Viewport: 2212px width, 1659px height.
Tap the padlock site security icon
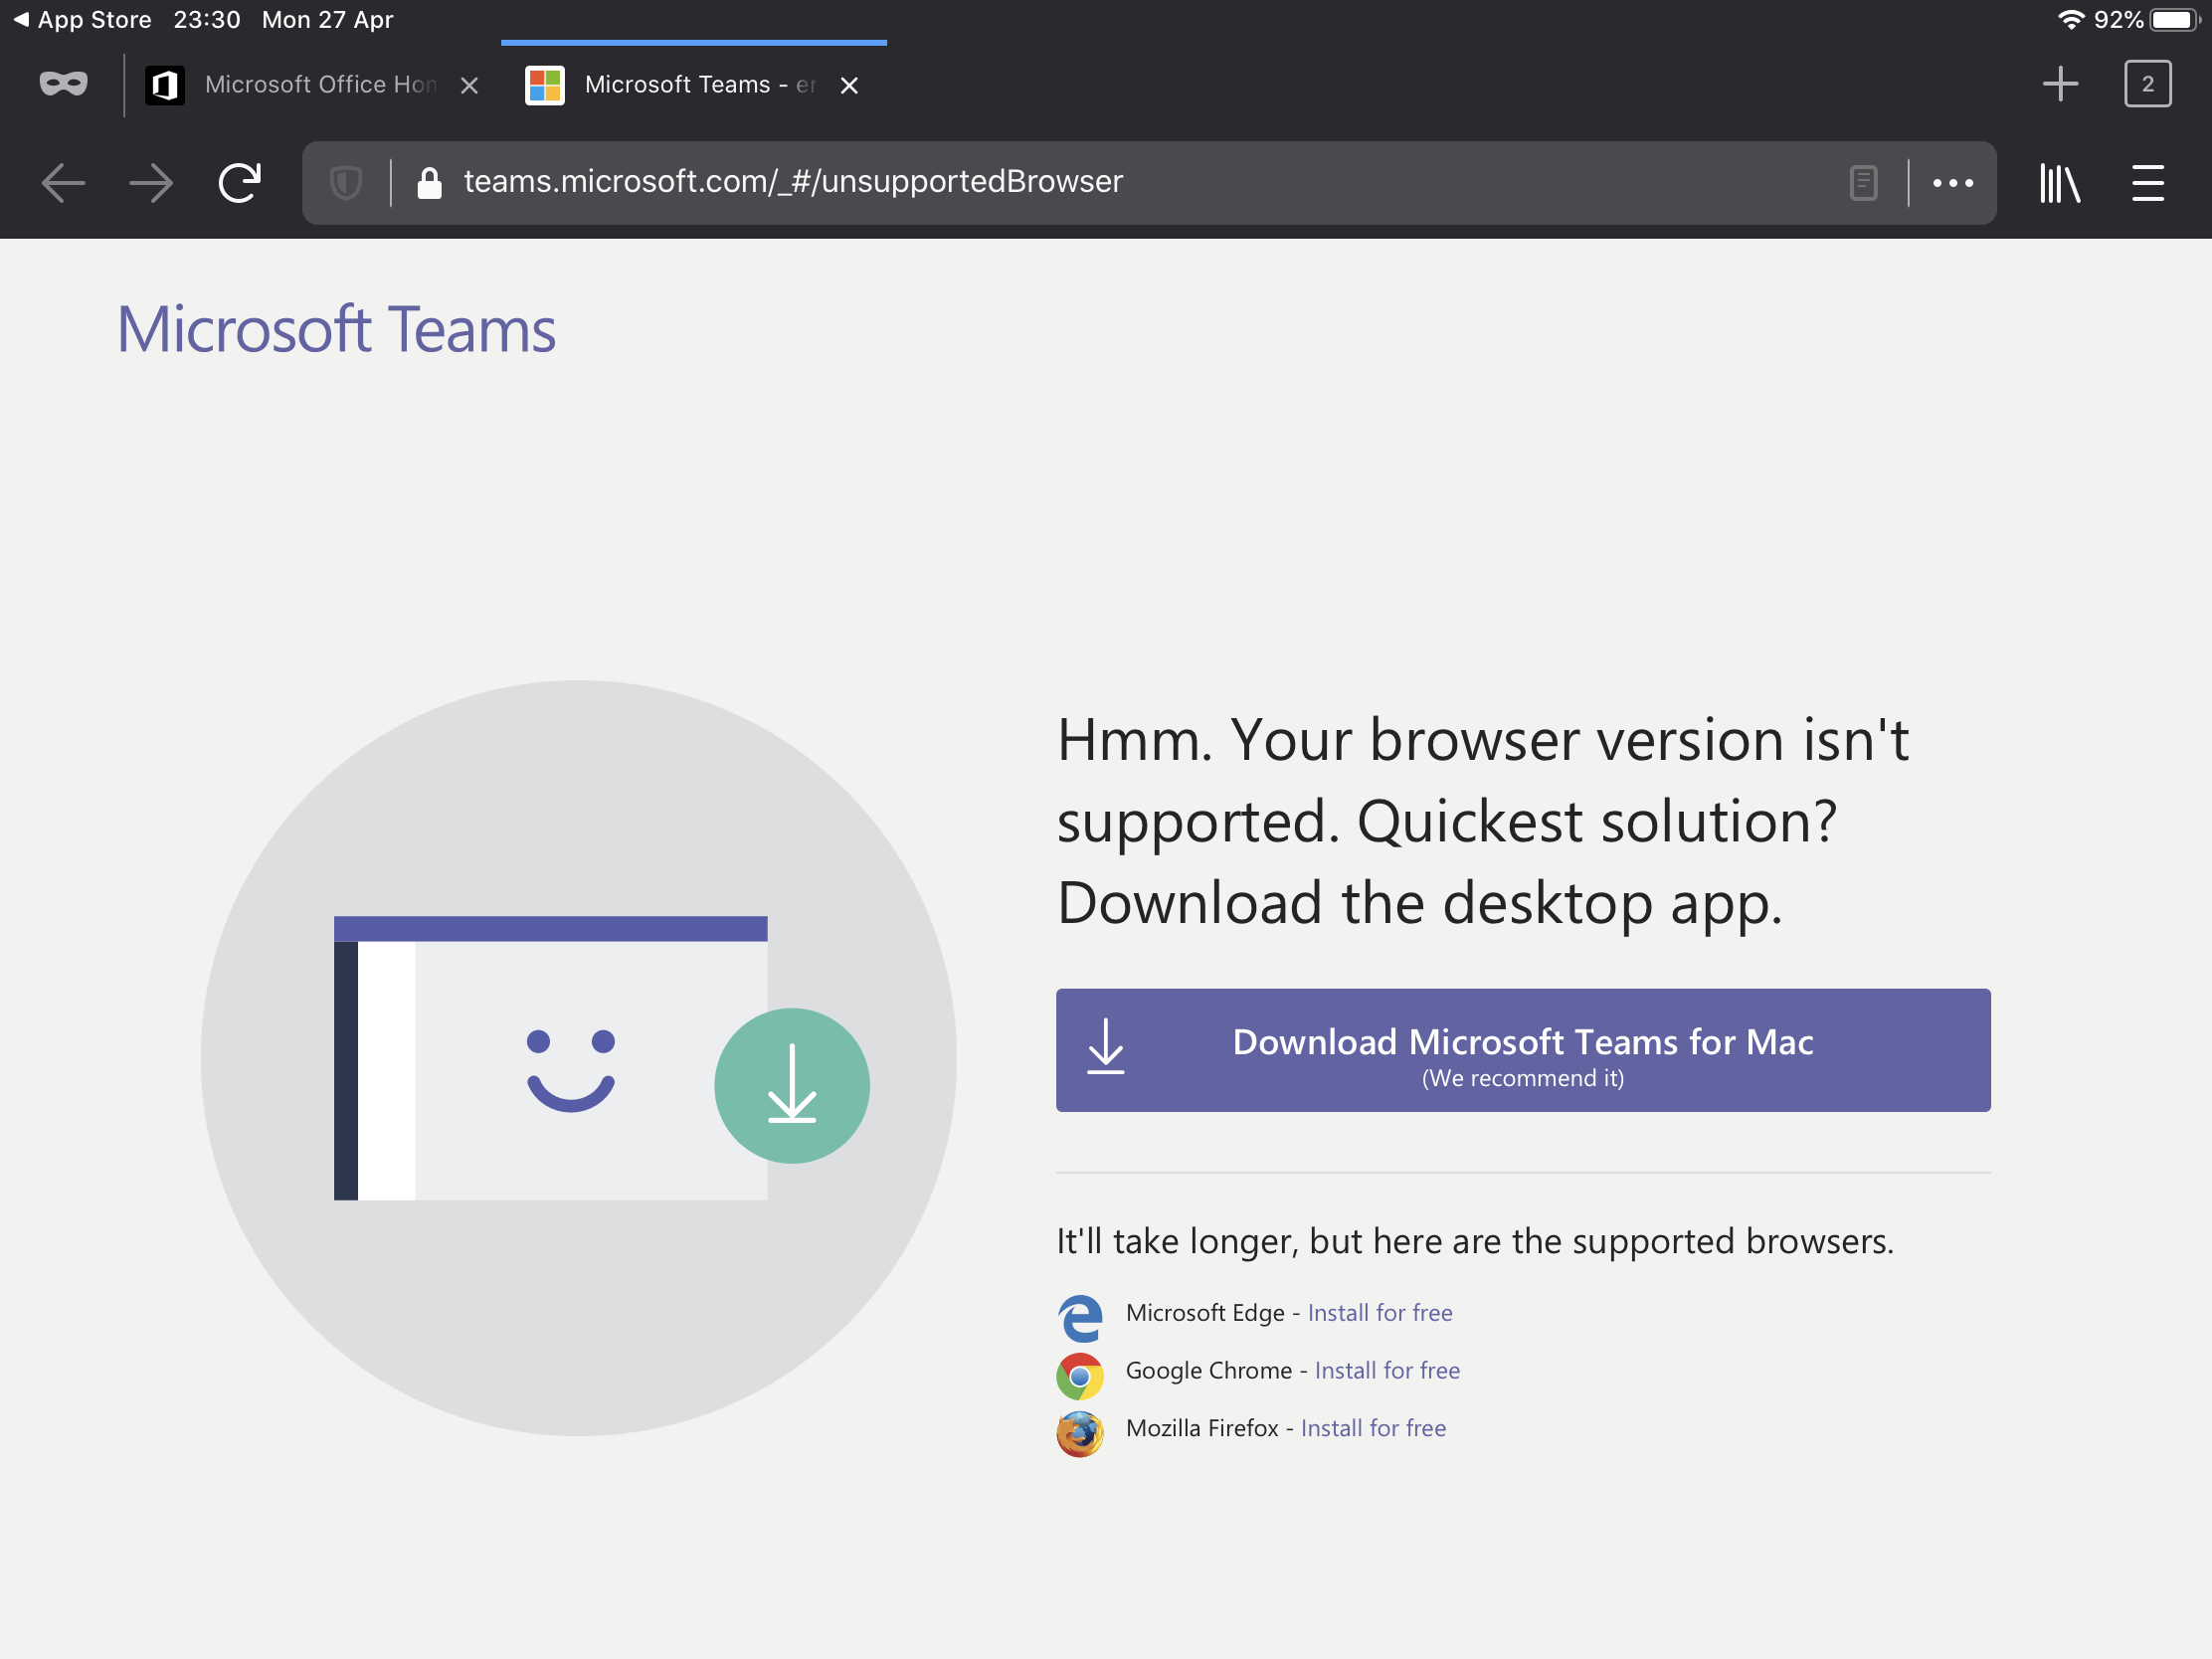429,183
